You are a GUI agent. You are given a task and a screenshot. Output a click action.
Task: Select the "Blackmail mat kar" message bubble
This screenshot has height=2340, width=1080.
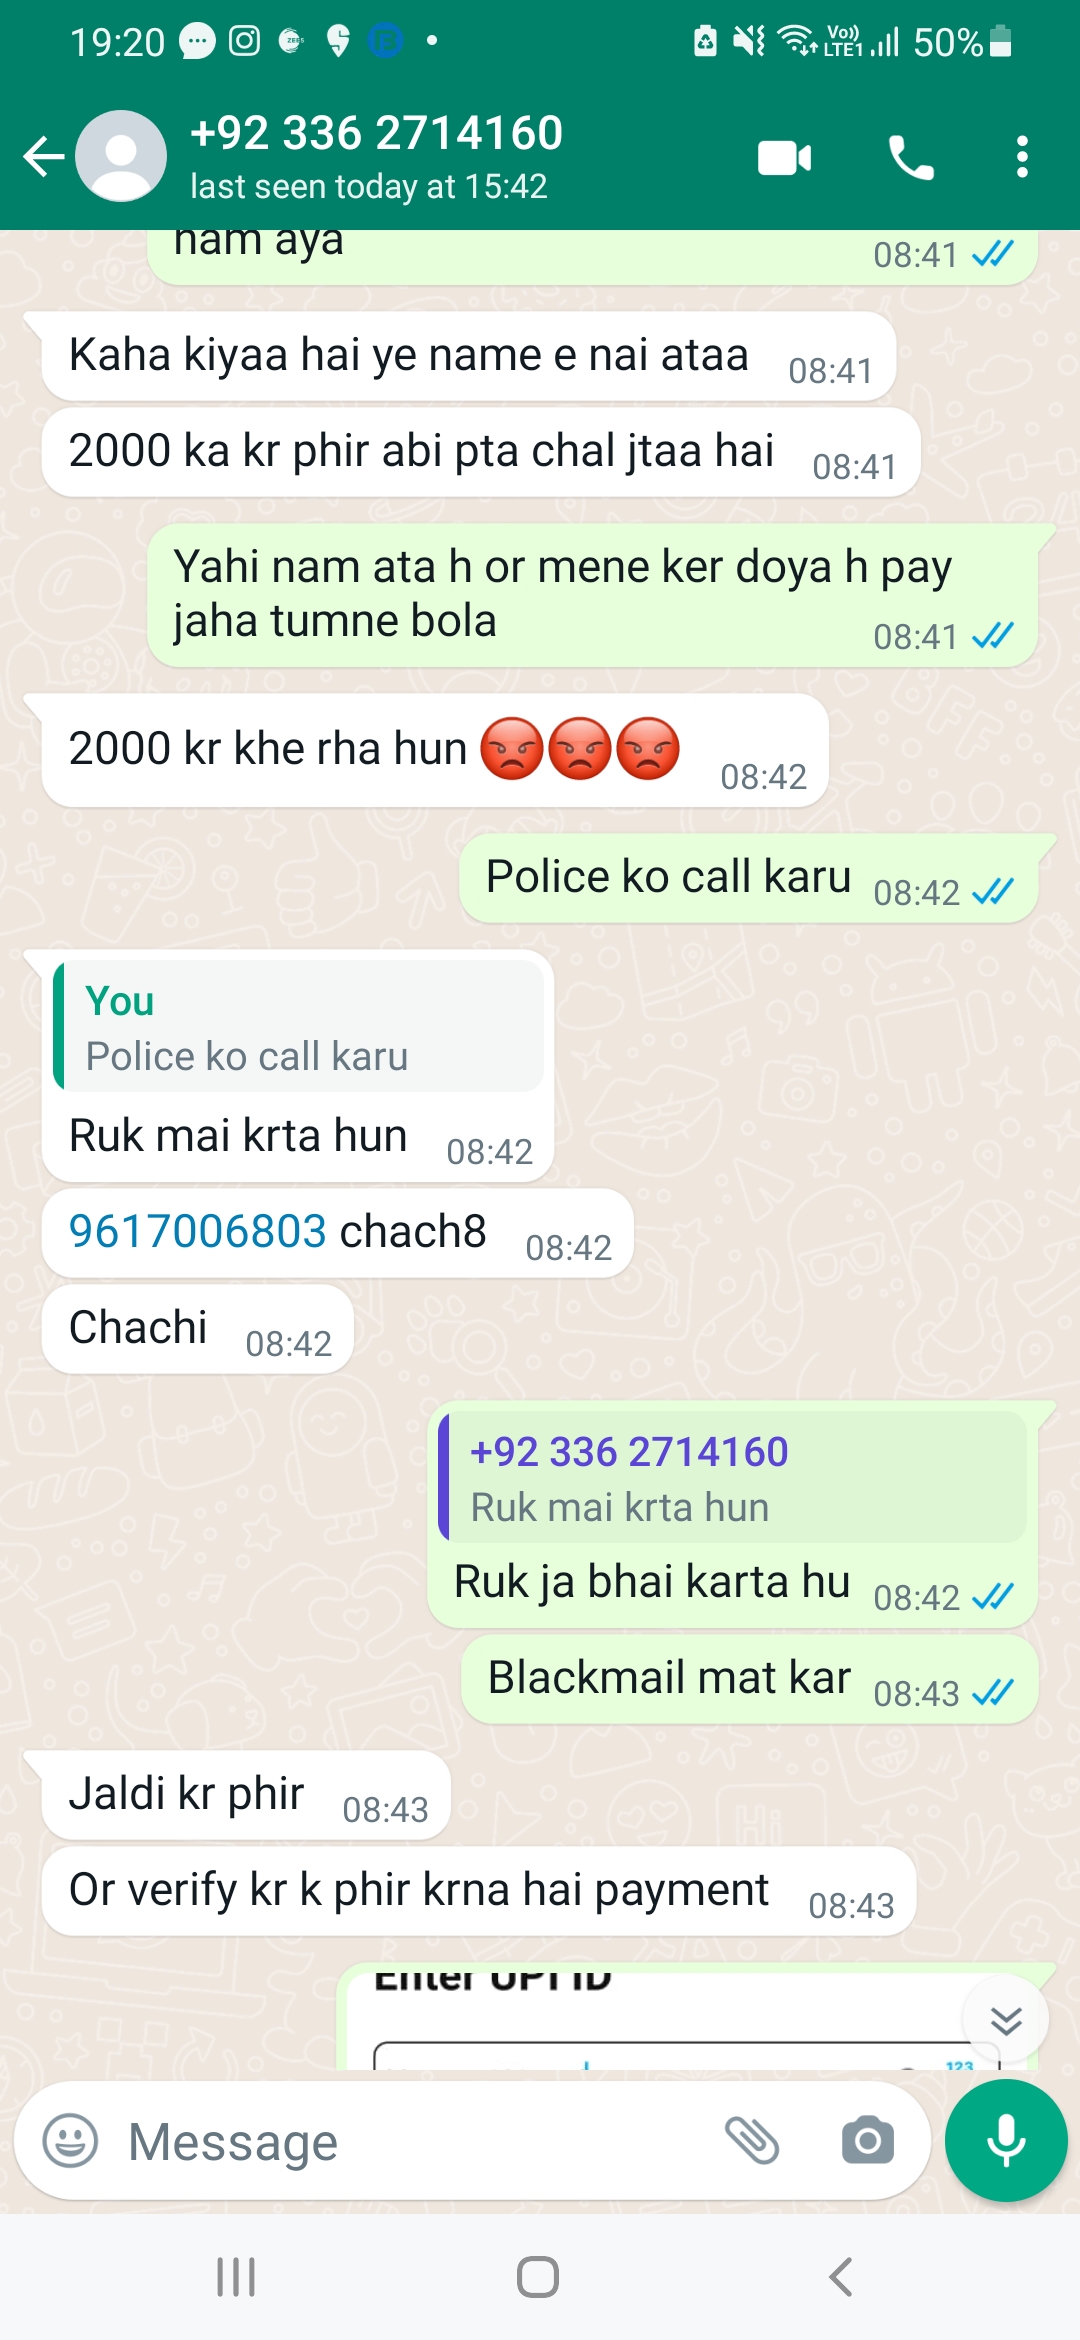[749, 1680]
